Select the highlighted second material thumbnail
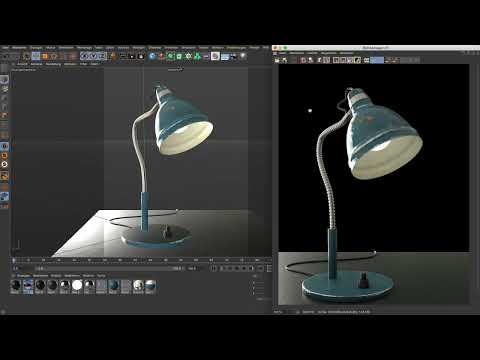Image resolution: width=480 pixels, height=360 pixels. pyautogui.click(x=28, y=286)
